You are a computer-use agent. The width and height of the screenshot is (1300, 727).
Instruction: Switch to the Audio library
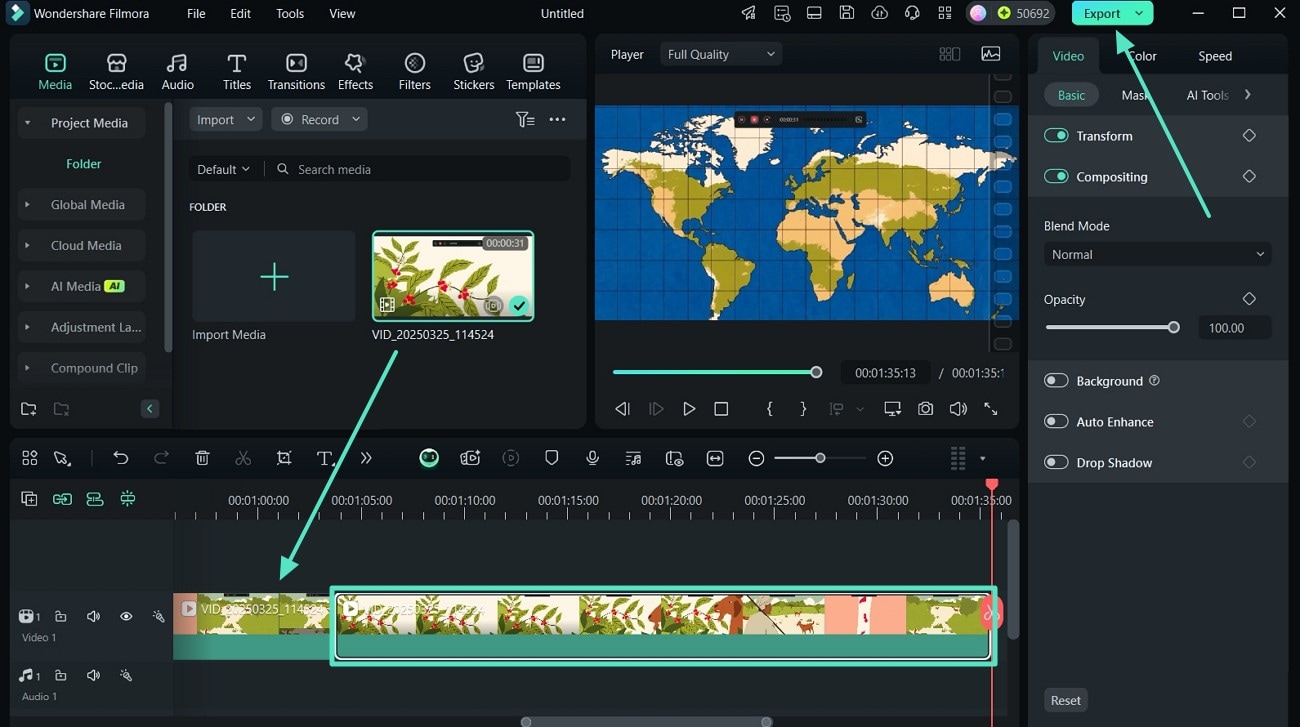177,72
